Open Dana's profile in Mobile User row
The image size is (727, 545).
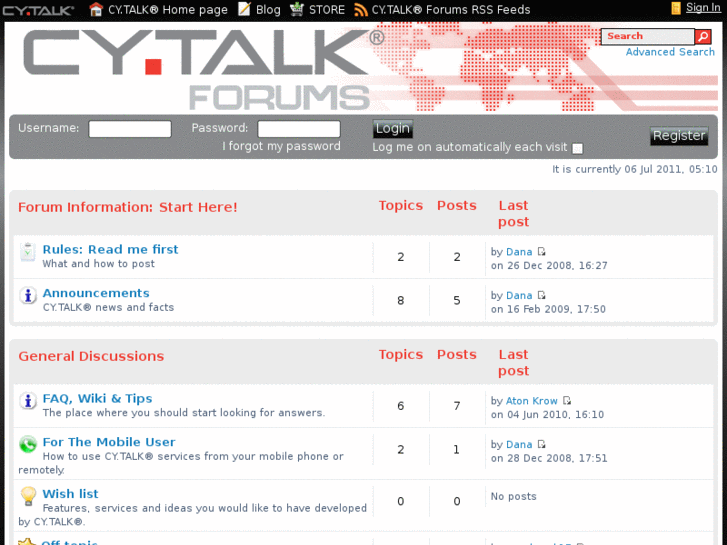(x=519, y=444)
